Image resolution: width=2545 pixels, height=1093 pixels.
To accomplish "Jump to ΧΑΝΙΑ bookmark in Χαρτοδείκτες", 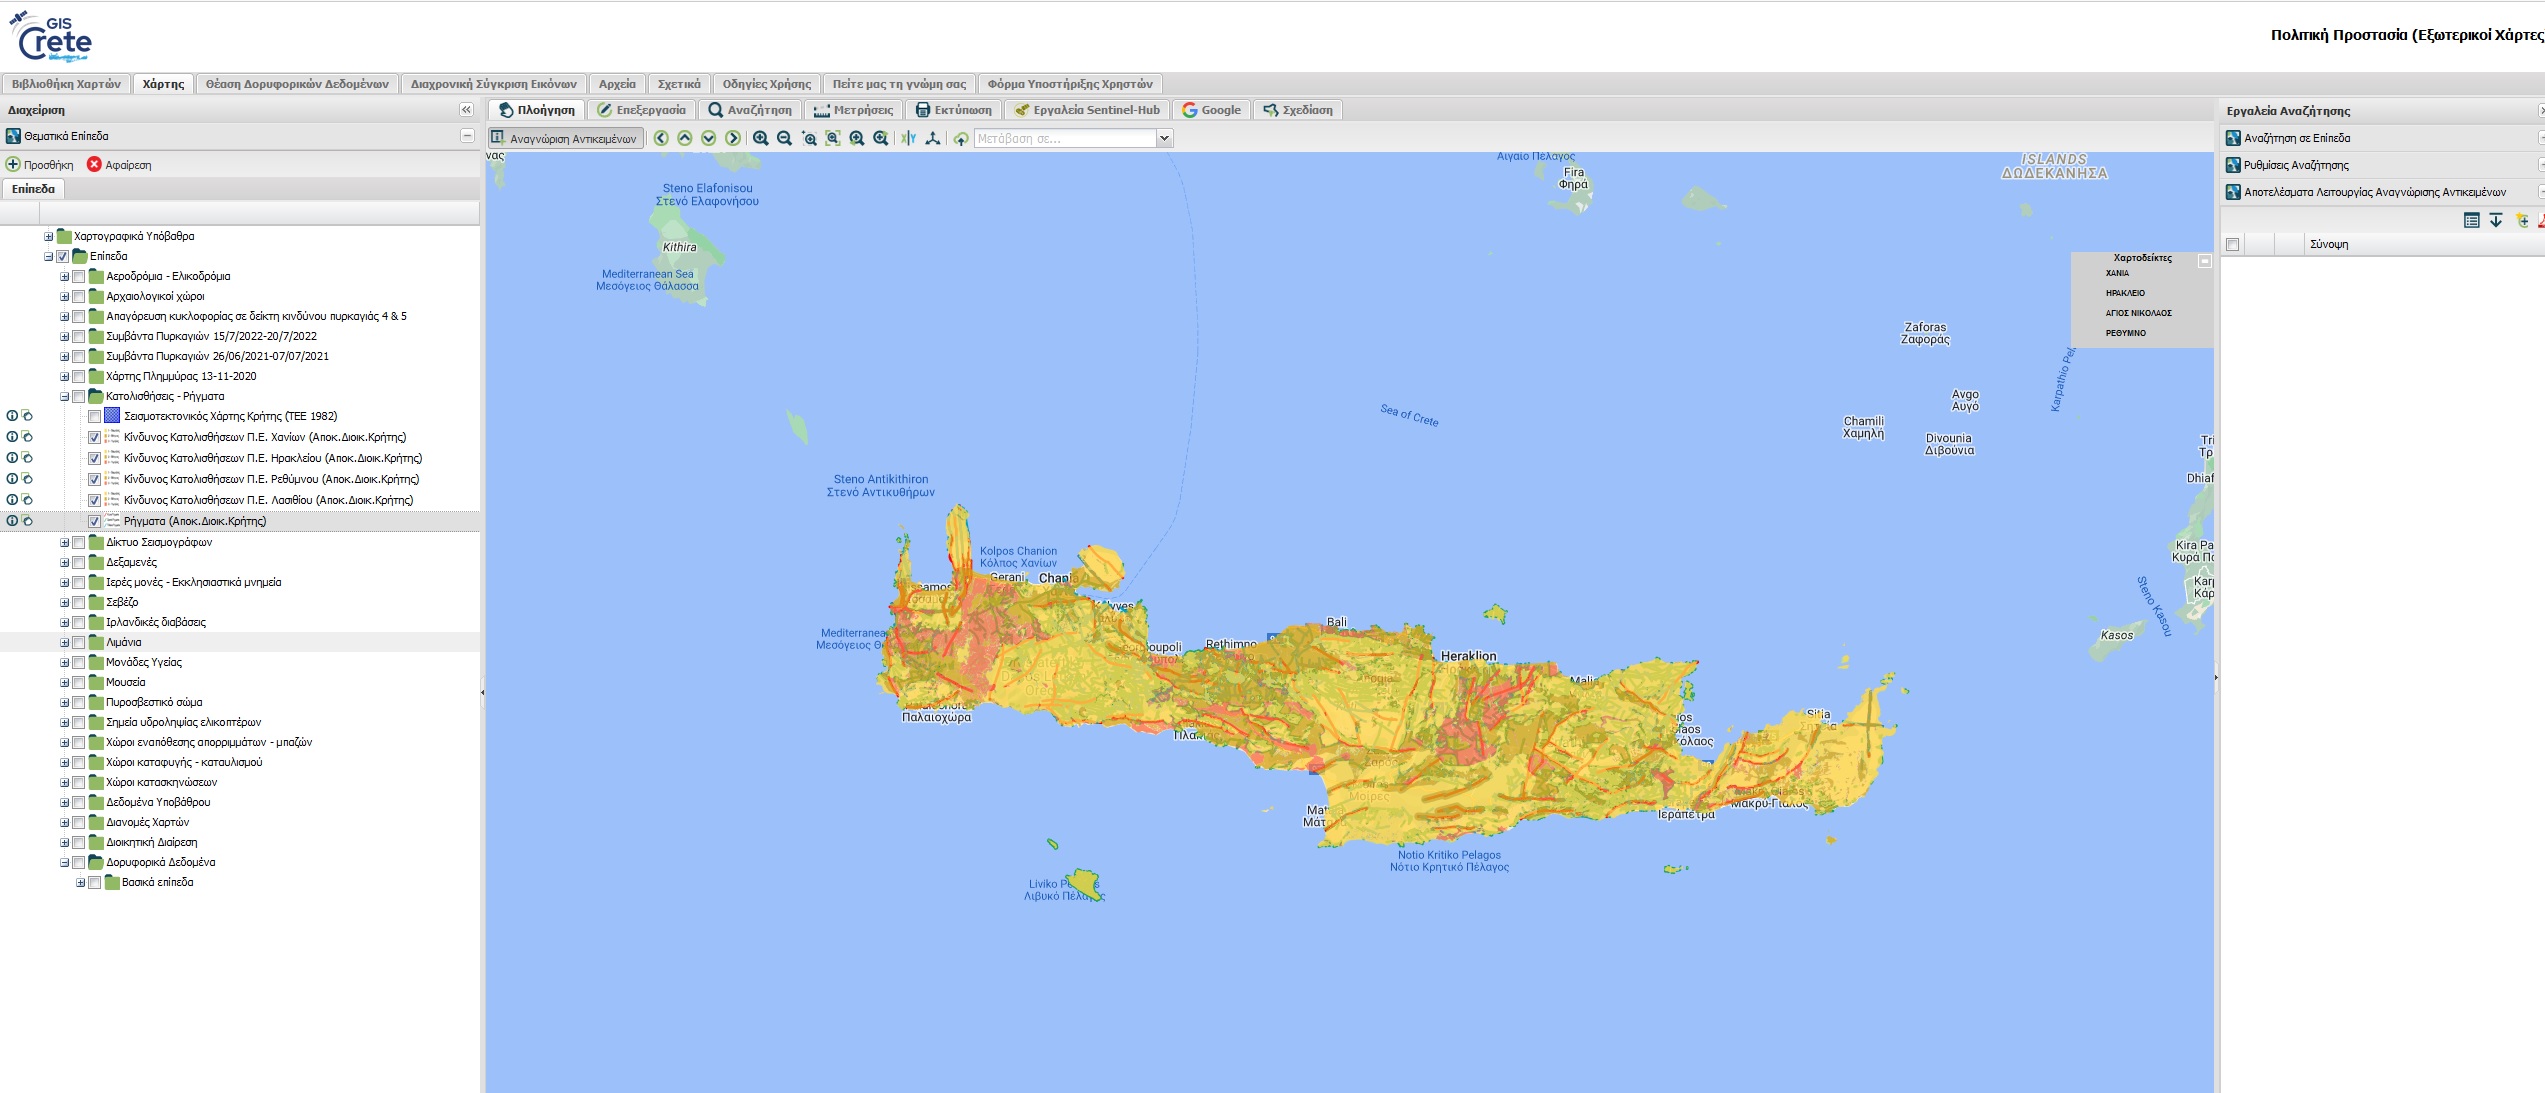I will [2117, 273].
